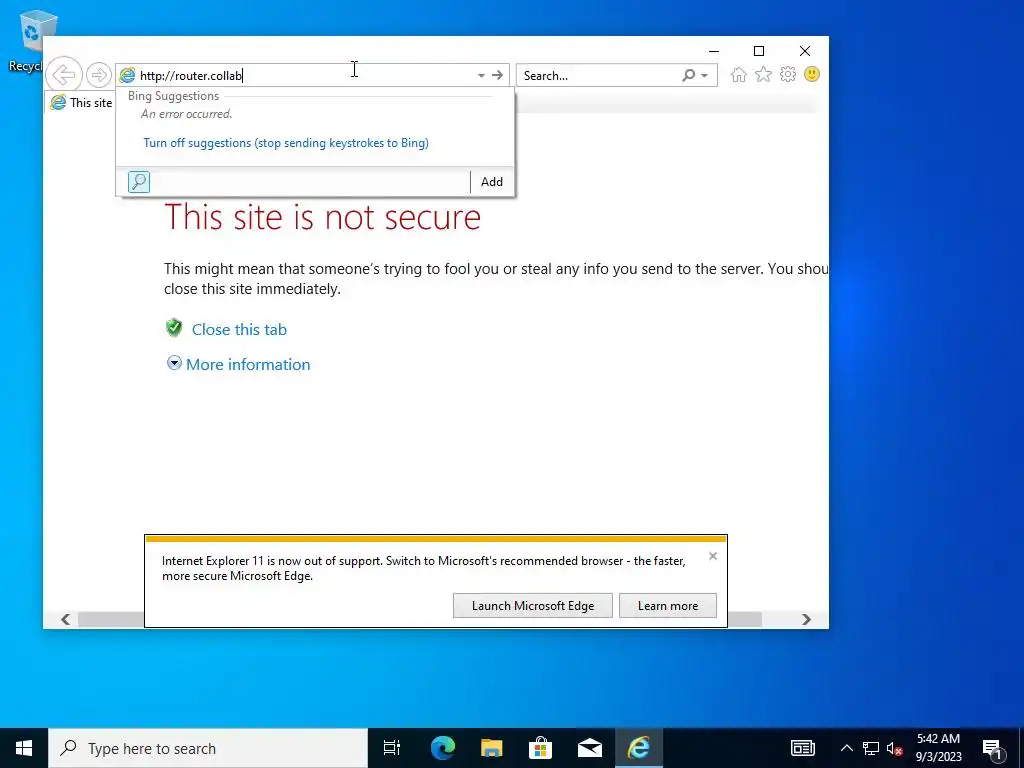Click the taskbar 'Type here to search' box
The height and width of the screenshot is (768, 1024).
point(208,748)
